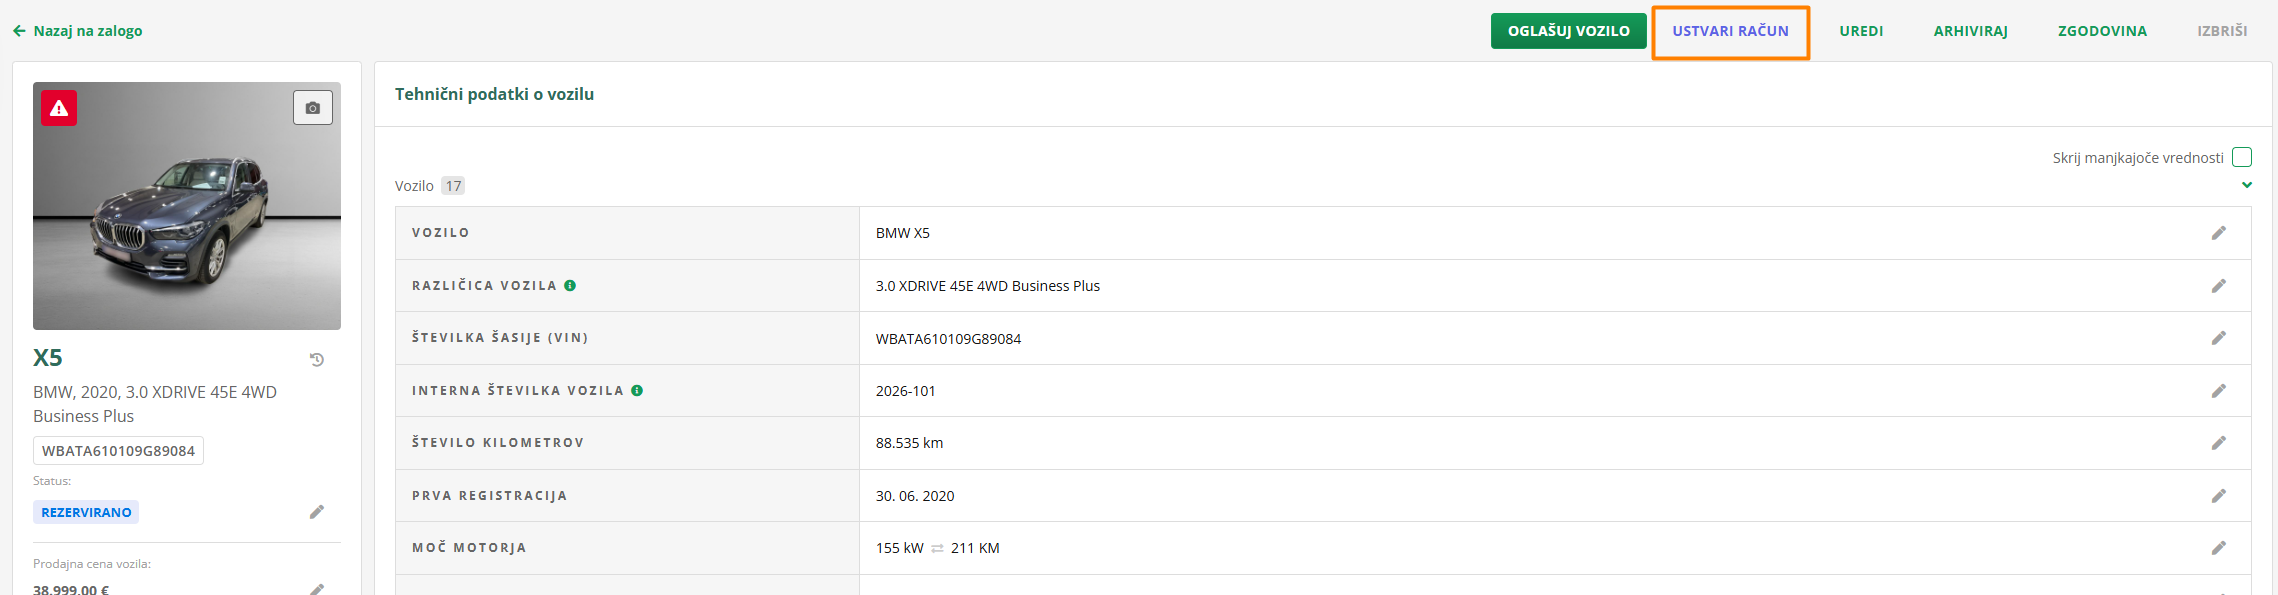Click Ustvari račun button
This screenshot has height=595, width=2278.
pos(1730,31)
